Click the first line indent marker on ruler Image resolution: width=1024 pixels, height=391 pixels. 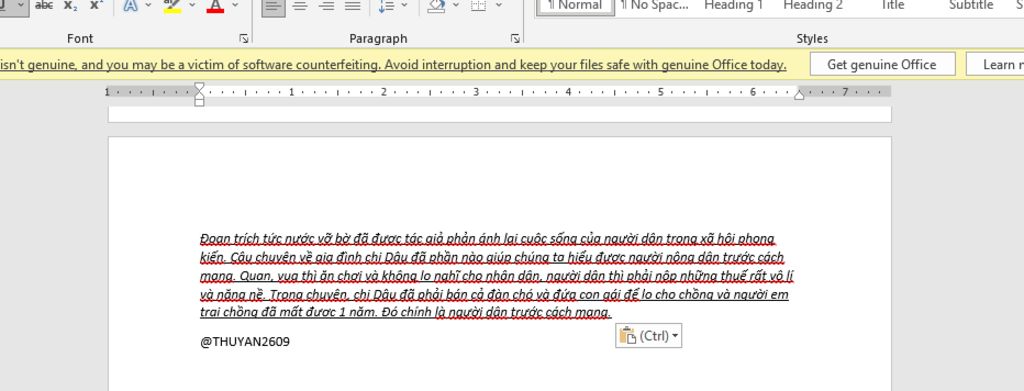[x=199, y=87]
